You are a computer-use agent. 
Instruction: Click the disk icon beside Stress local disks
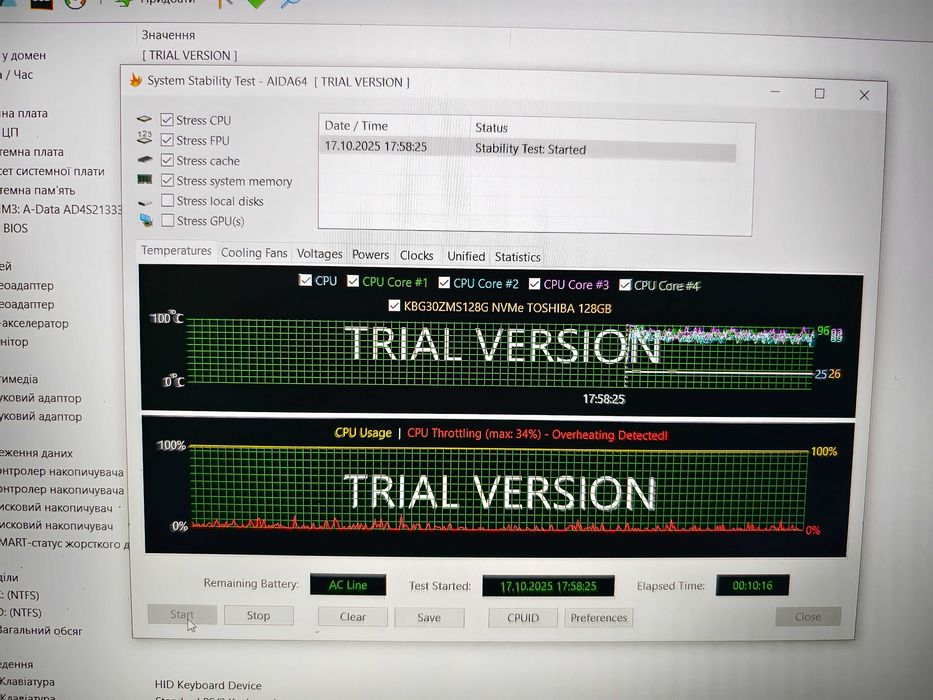(x=145, y=203)
